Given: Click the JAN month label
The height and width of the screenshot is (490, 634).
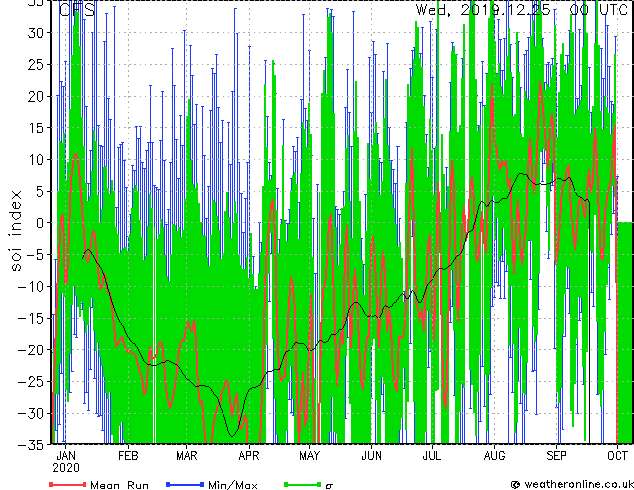Looking at the screenshot, I should (x=66, y=456).
